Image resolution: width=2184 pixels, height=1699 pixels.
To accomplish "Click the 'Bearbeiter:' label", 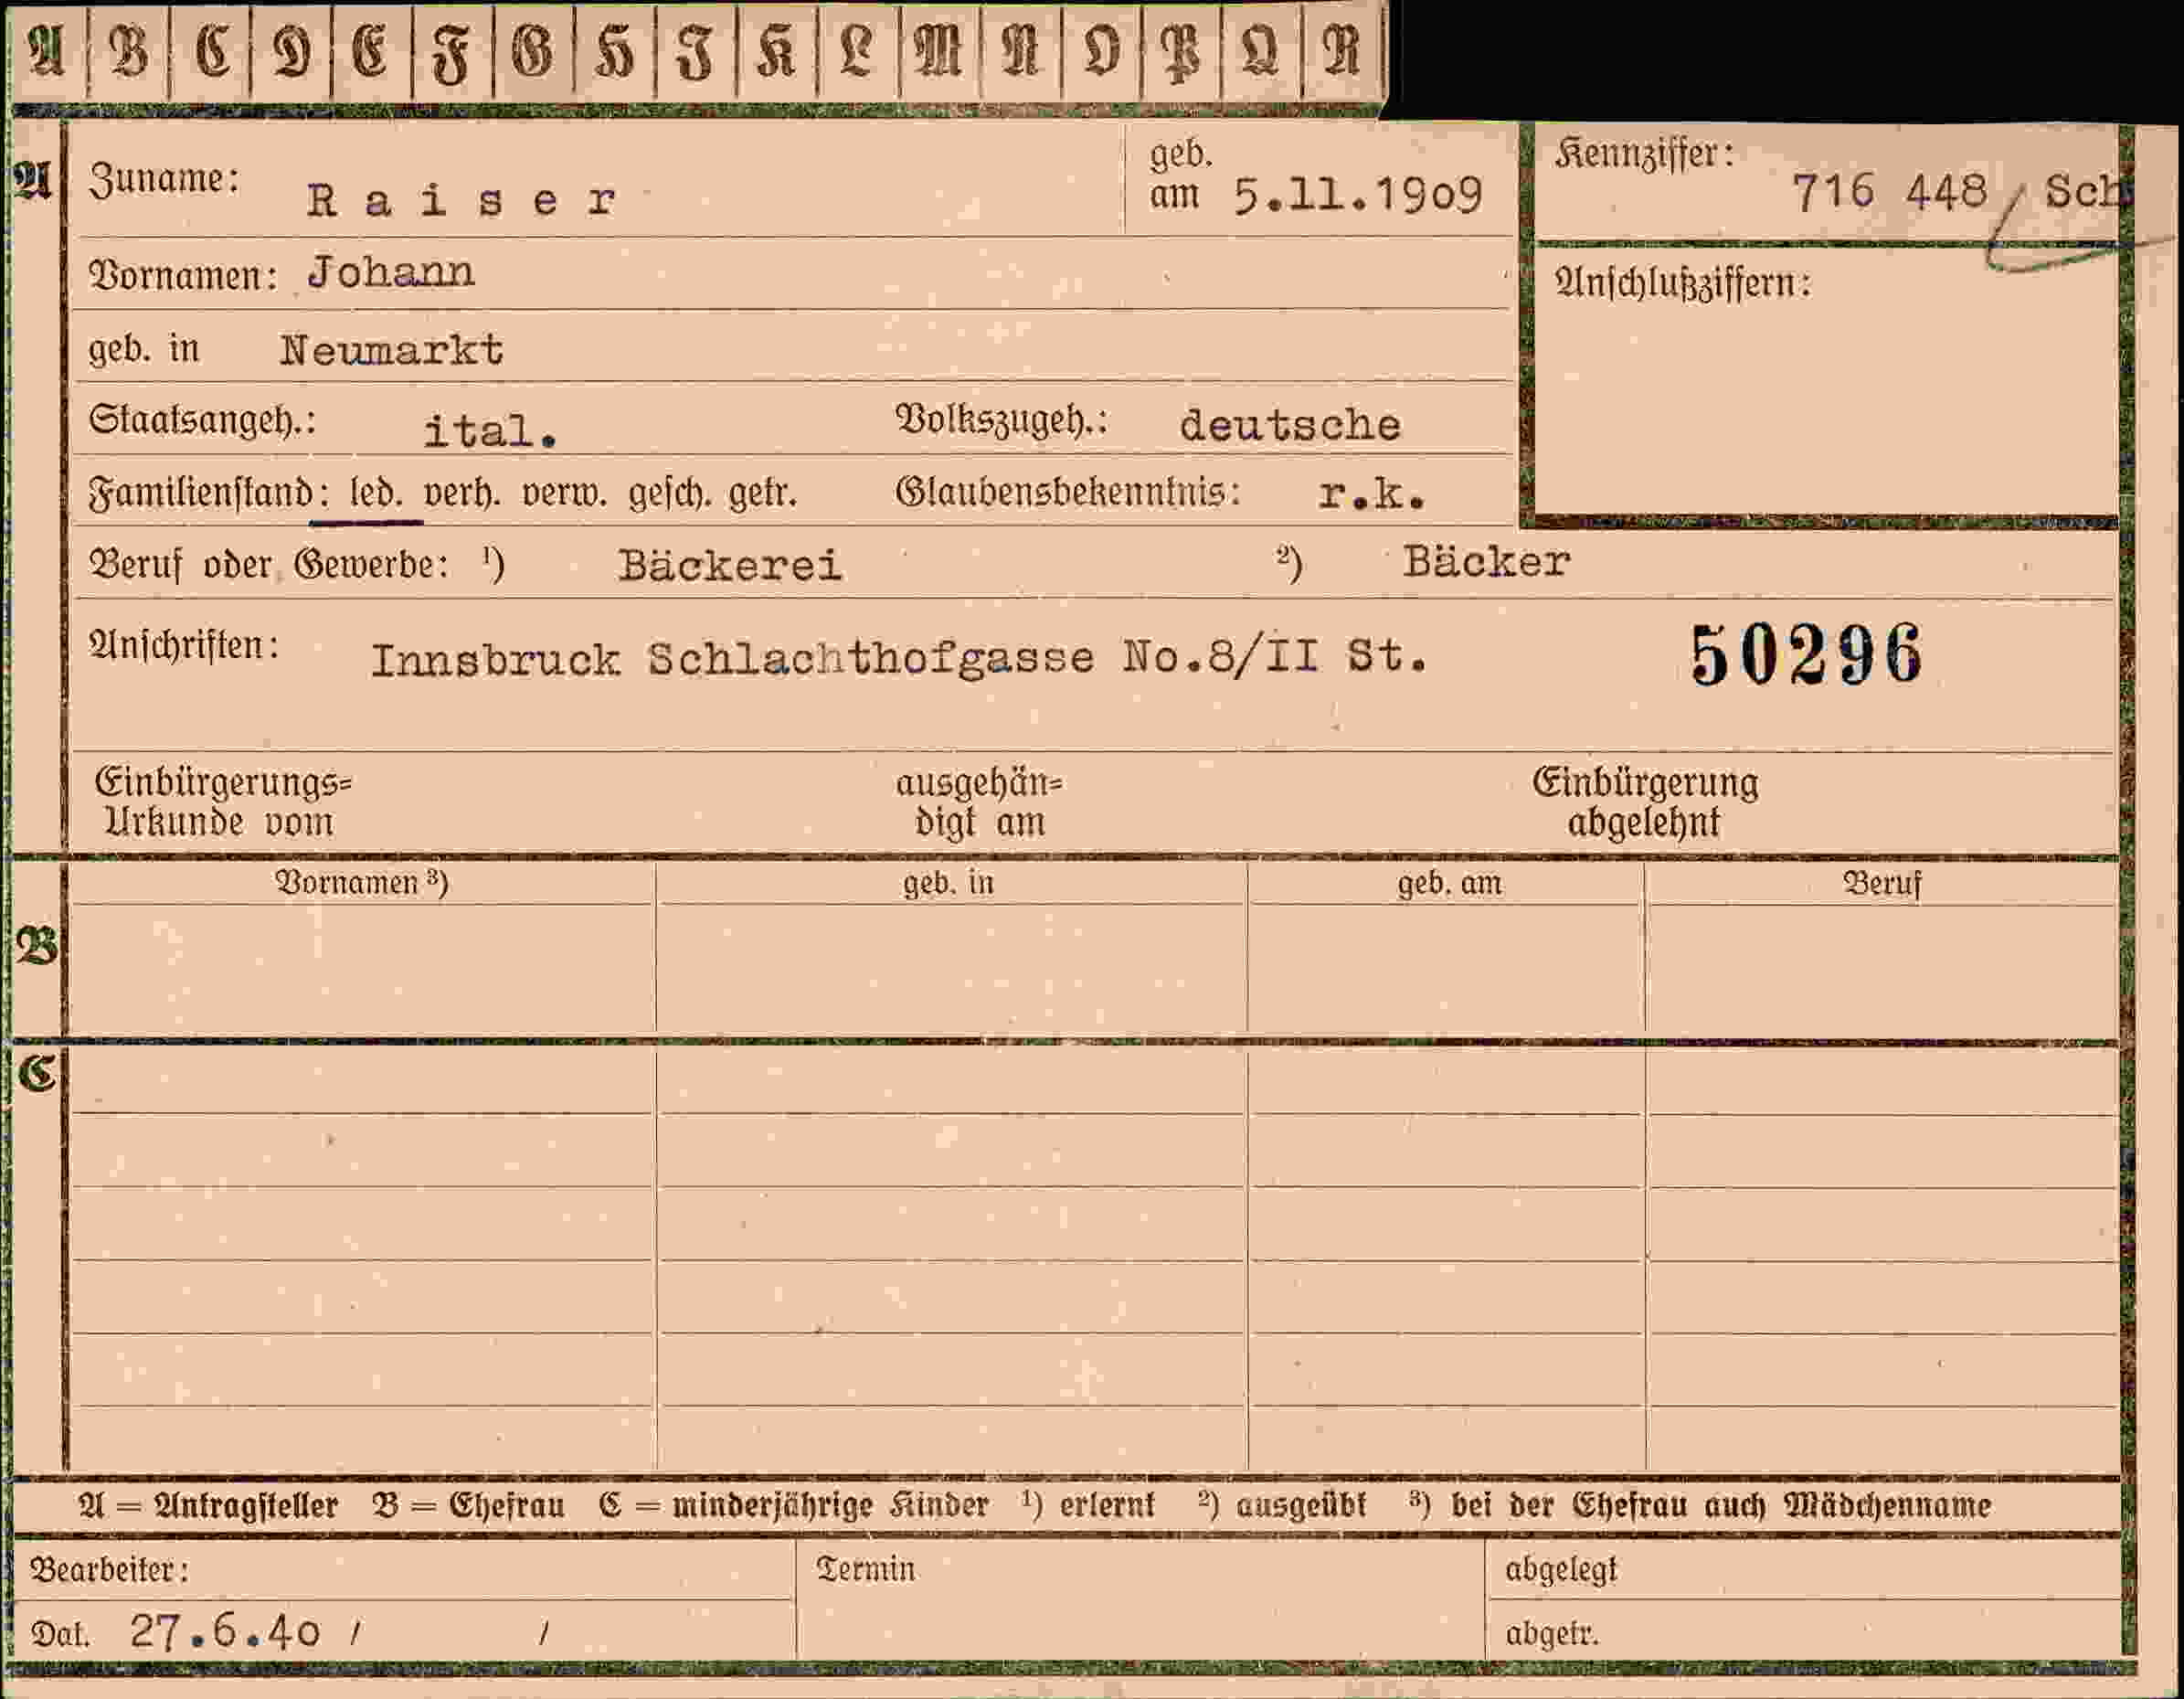I will click(x=109, y=1570).
